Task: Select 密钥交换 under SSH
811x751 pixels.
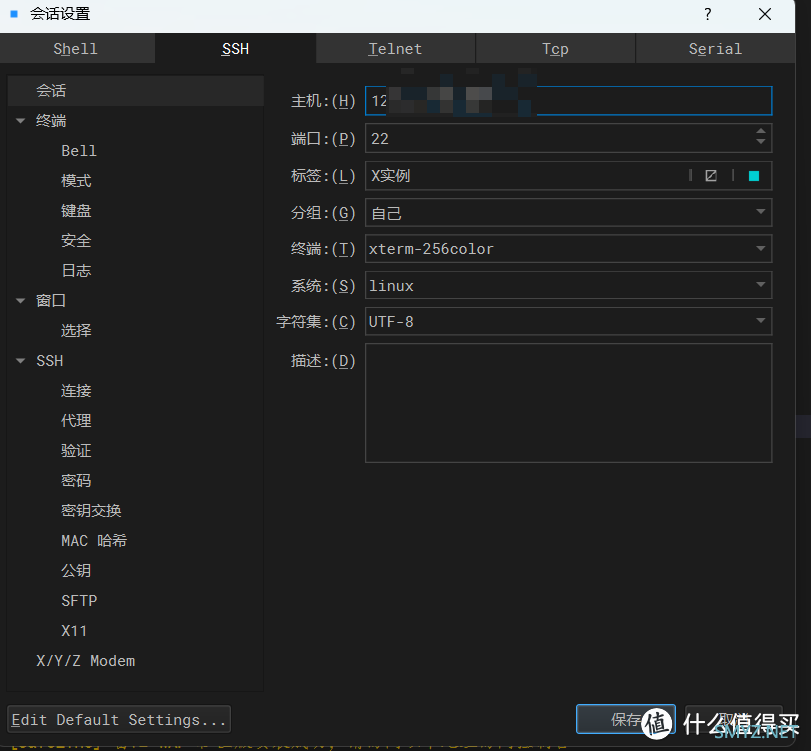Action: tap(91, 511)
